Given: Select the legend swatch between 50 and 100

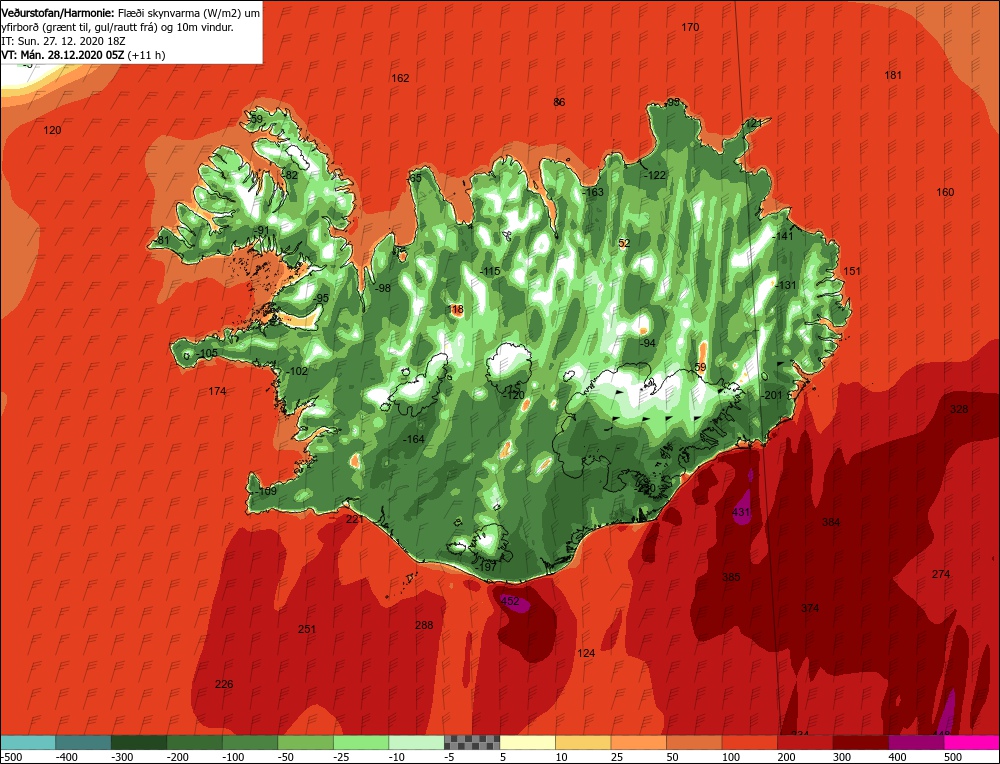Looking at the screenshot, I should click(x=694, y=742).
